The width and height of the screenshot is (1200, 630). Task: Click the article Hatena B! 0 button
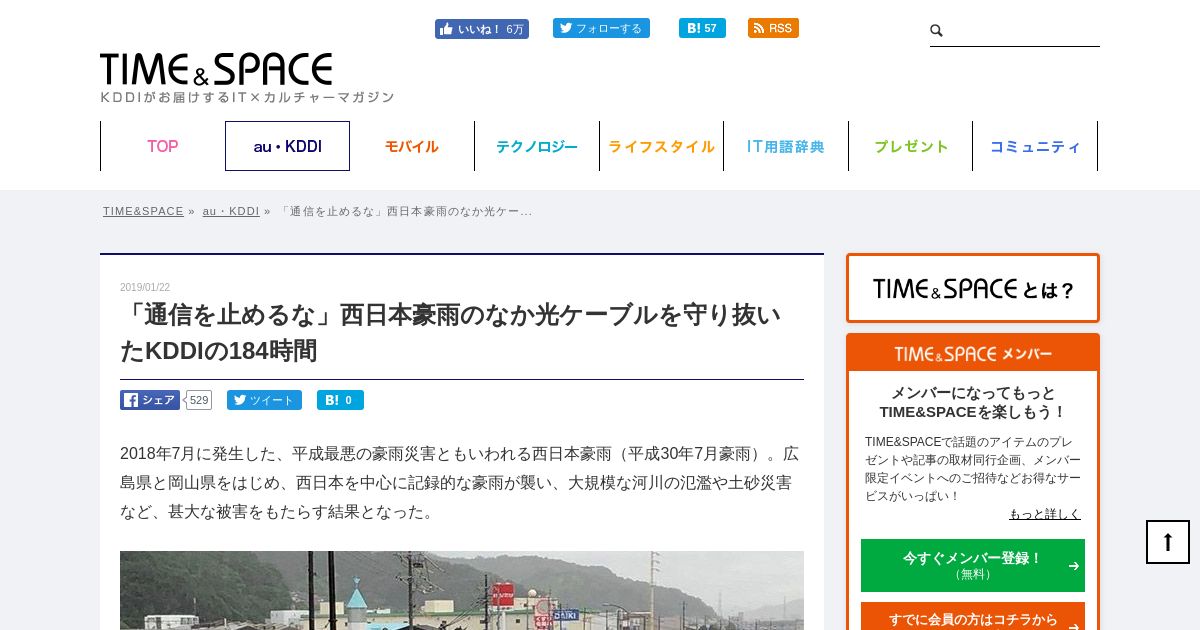point(340,400)
